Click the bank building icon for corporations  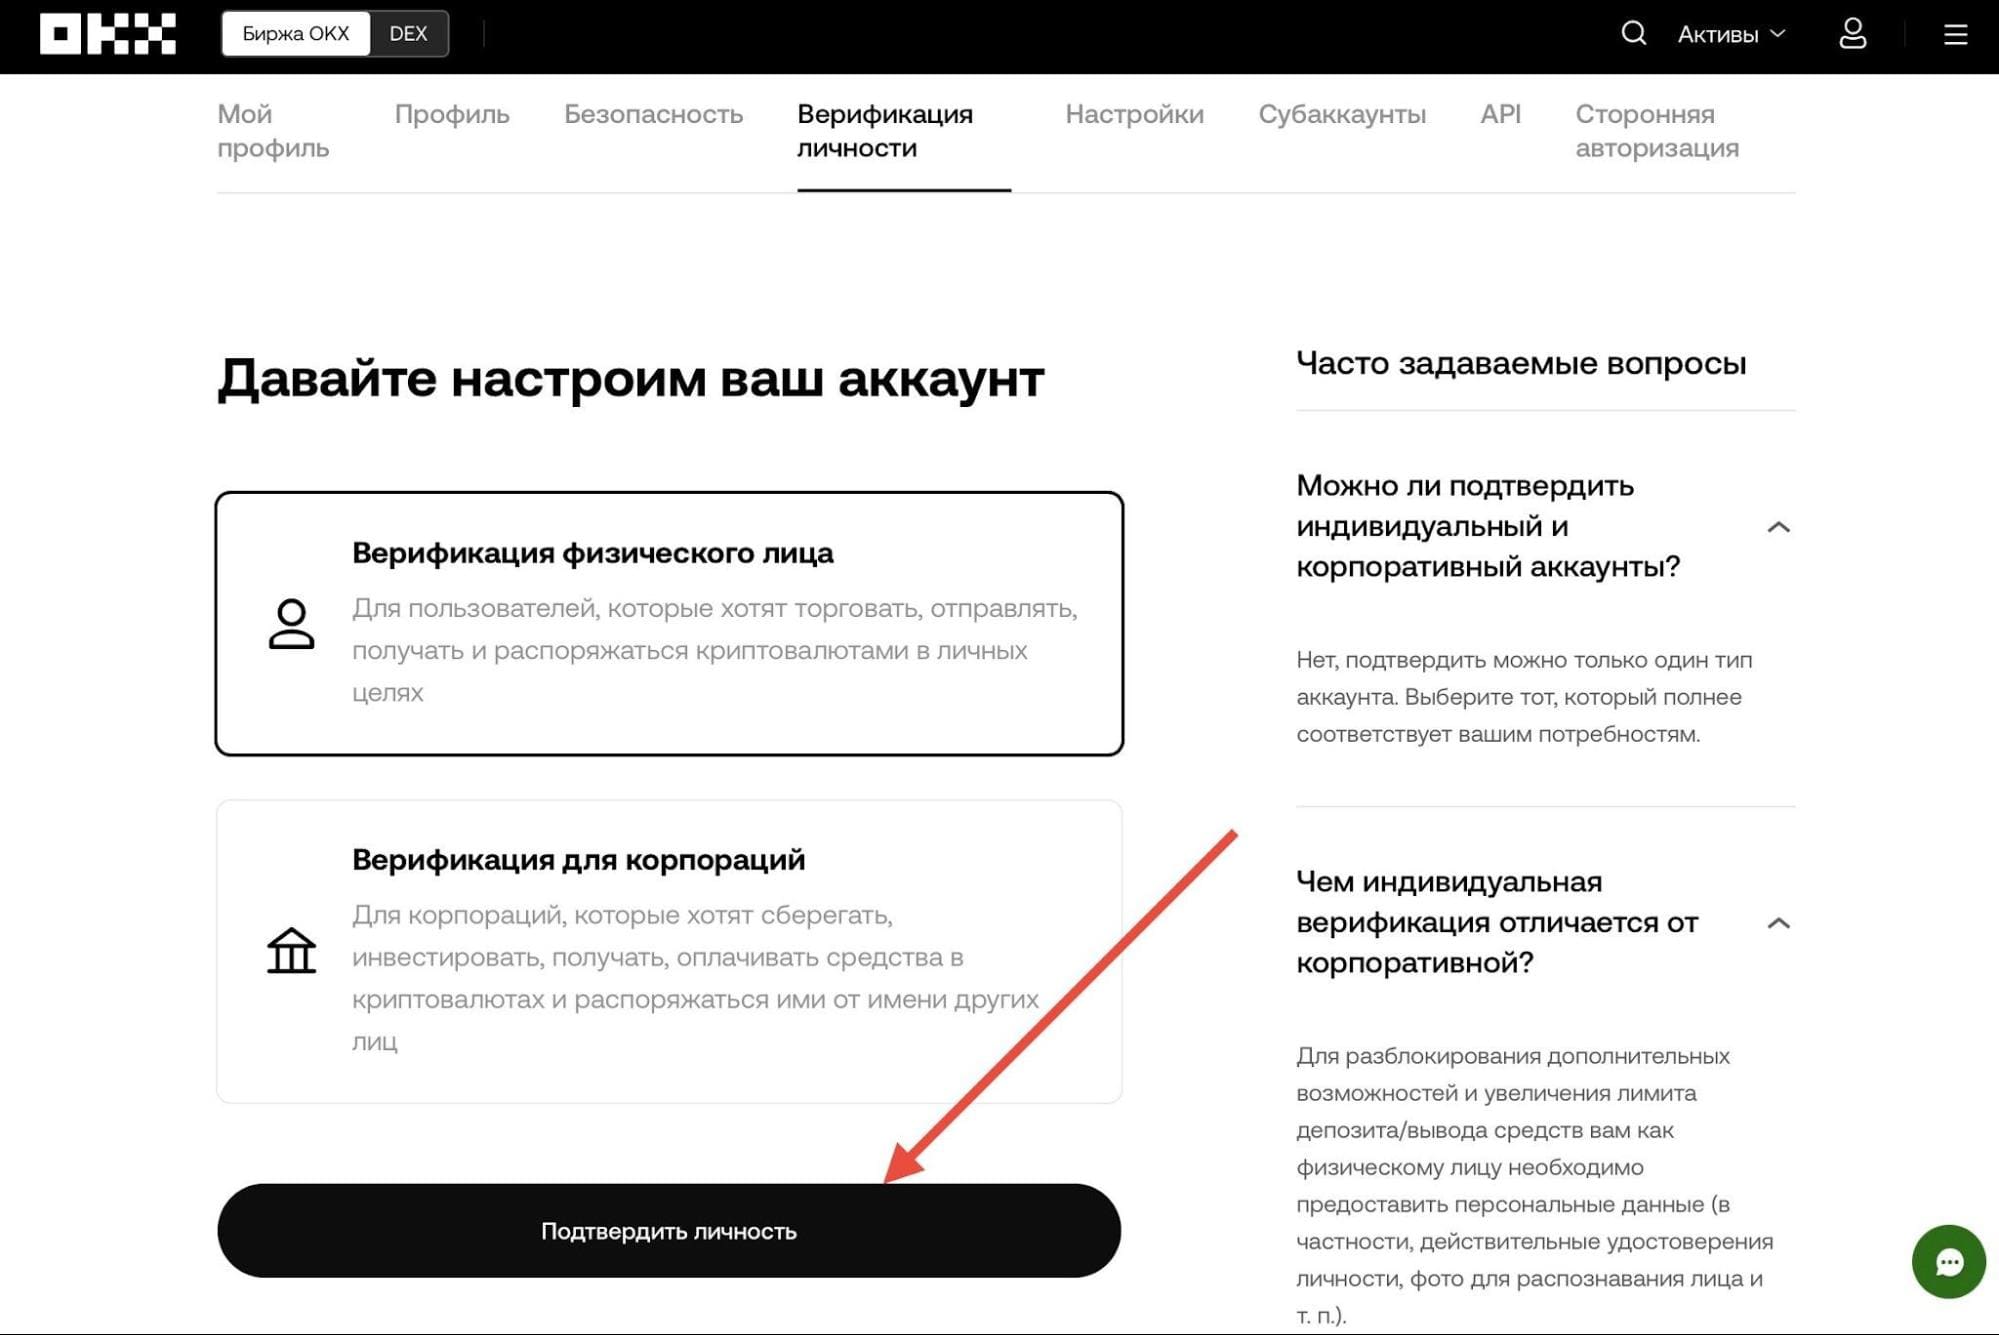(291, 950)
